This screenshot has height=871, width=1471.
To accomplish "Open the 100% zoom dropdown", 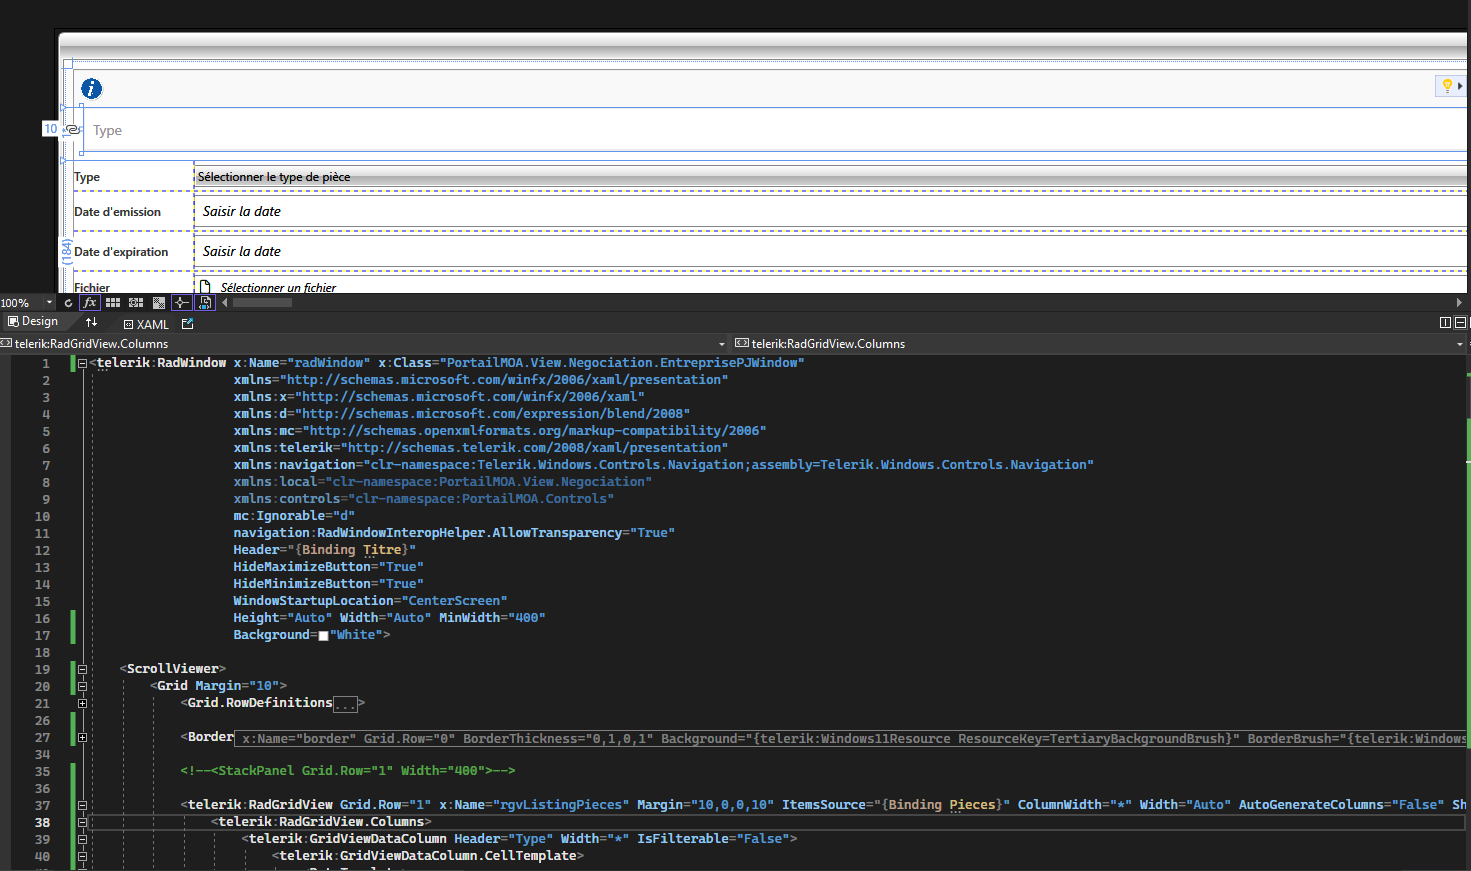I will 49,303.
